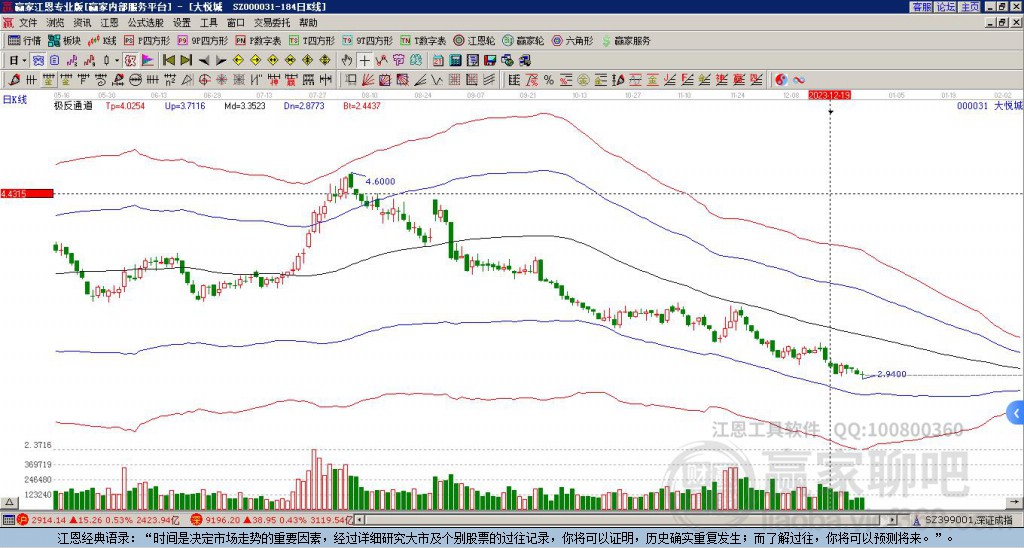Expand the candlestick style dropdown arrow
The height and width of the screenshot is (548, 1024).
pyautogui.click(x=117, y=61)
